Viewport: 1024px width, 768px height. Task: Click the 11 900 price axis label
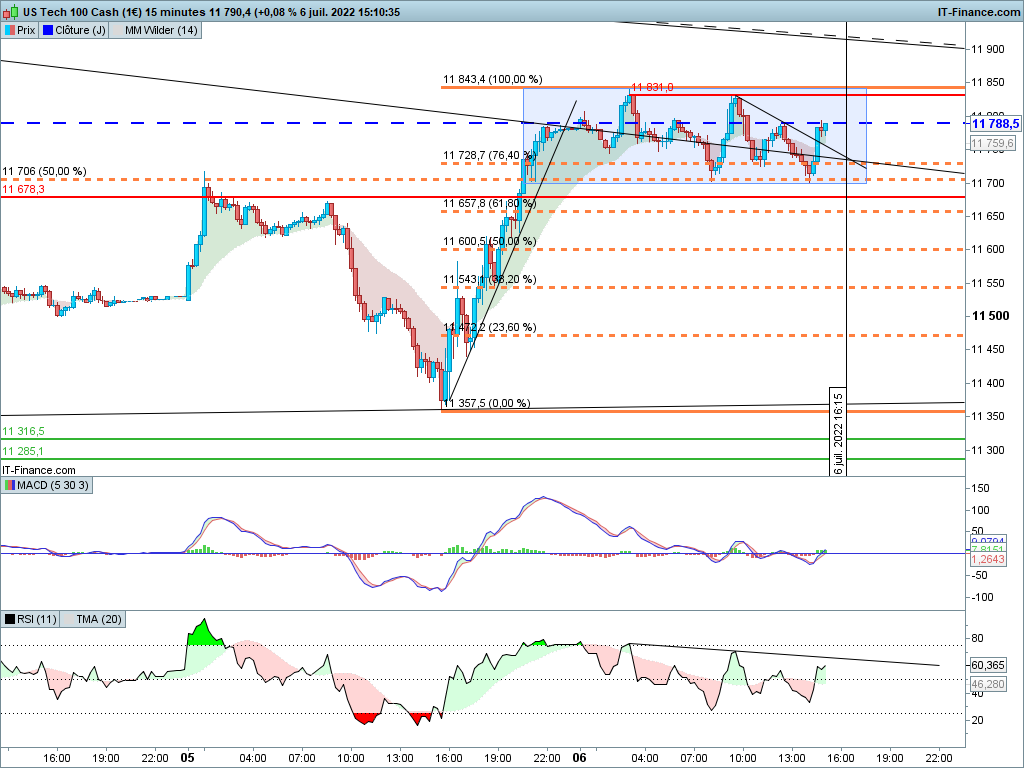(x=987, y=49)
